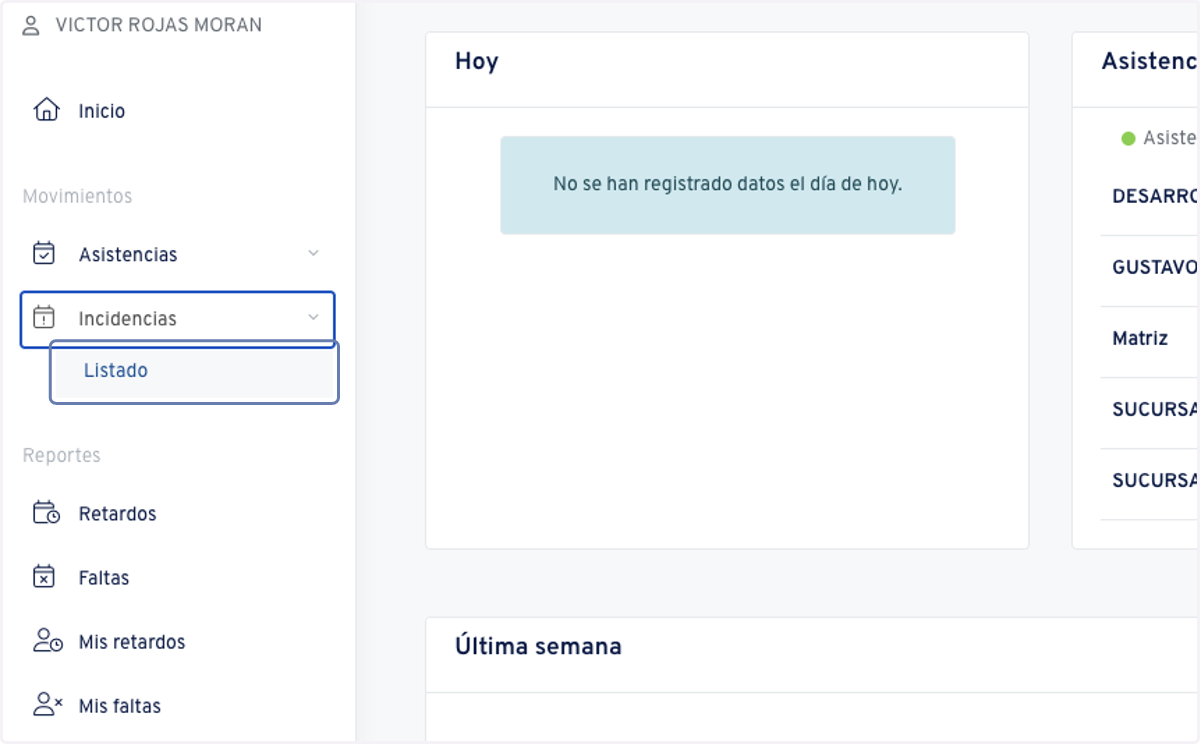1200x744 pixels.
Task: Select the DESARRO row in the attendance list
Action: [x=1150, y=196]
